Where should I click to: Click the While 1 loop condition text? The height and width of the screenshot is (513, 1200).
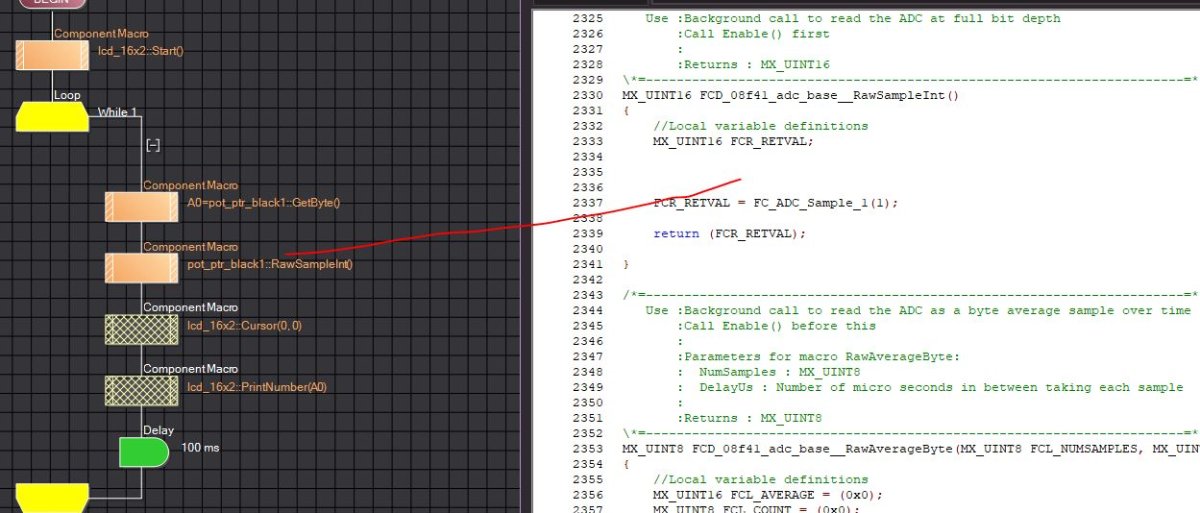click(x=118, y=112)
